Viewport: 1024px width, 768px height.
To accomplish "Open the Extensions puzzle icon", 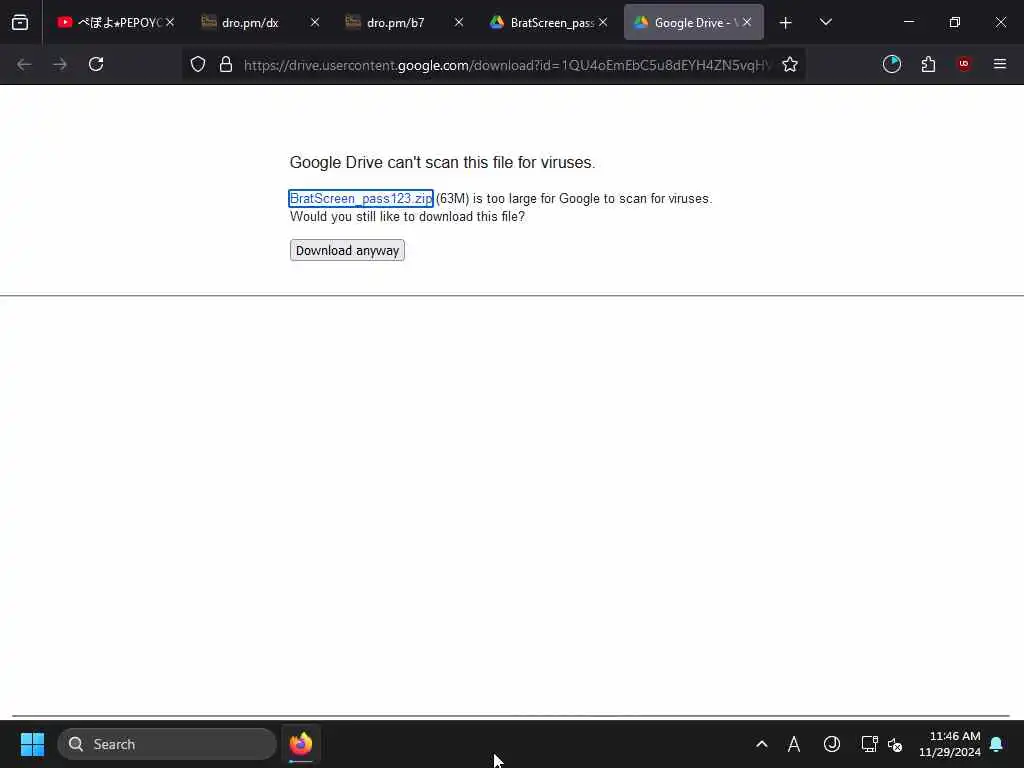I will [x=928, y=64].
